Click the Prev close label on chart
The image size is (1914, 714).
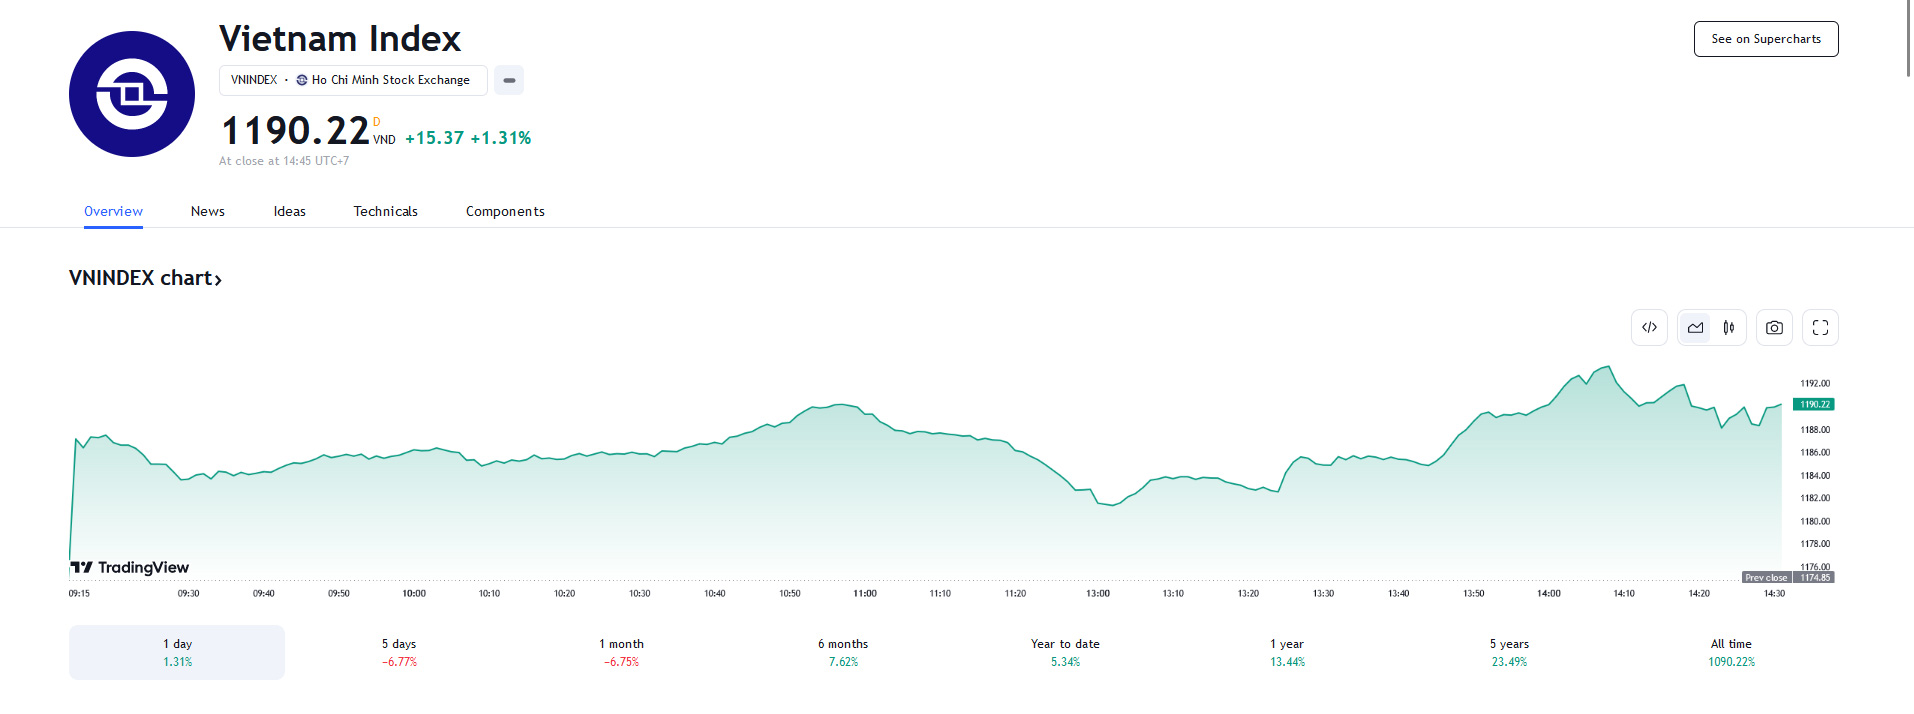click(1766, 578)
